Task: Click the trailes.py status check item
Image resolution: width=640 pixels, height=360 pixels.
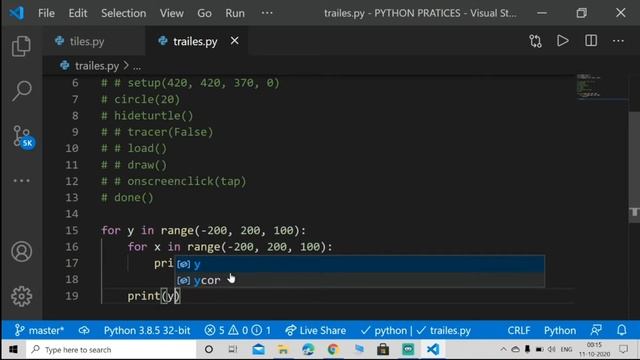Action: click(x=443, y=330)
